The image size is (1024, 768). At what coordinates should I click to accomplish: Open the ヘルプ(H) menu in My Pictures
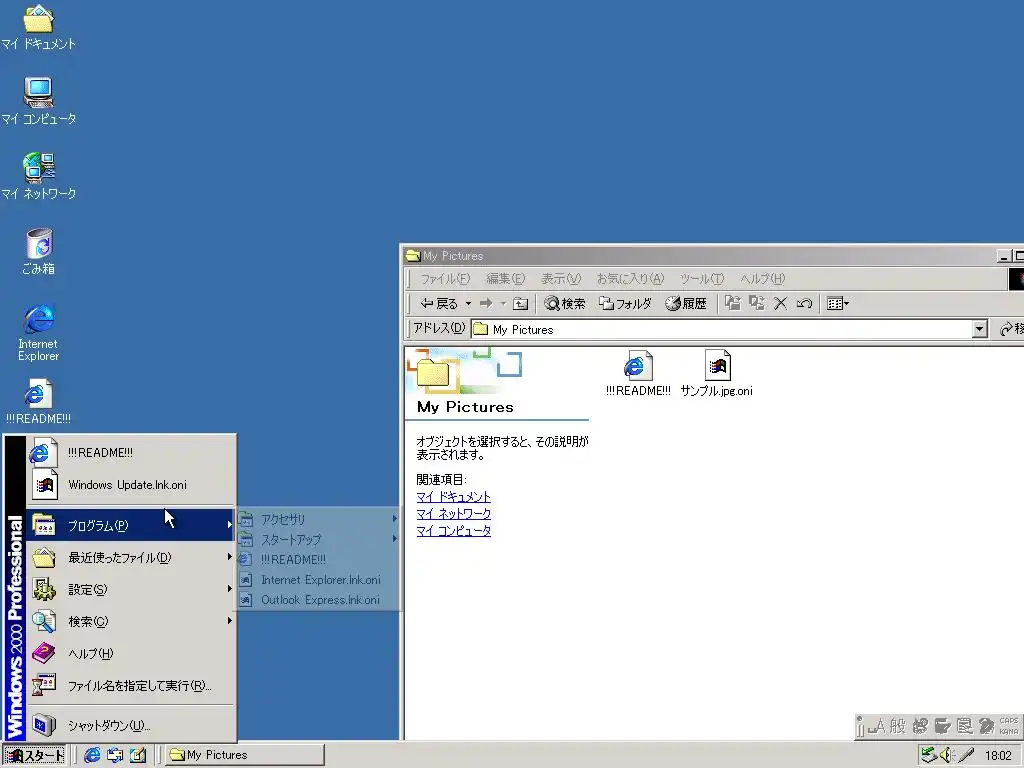(762, 279)
